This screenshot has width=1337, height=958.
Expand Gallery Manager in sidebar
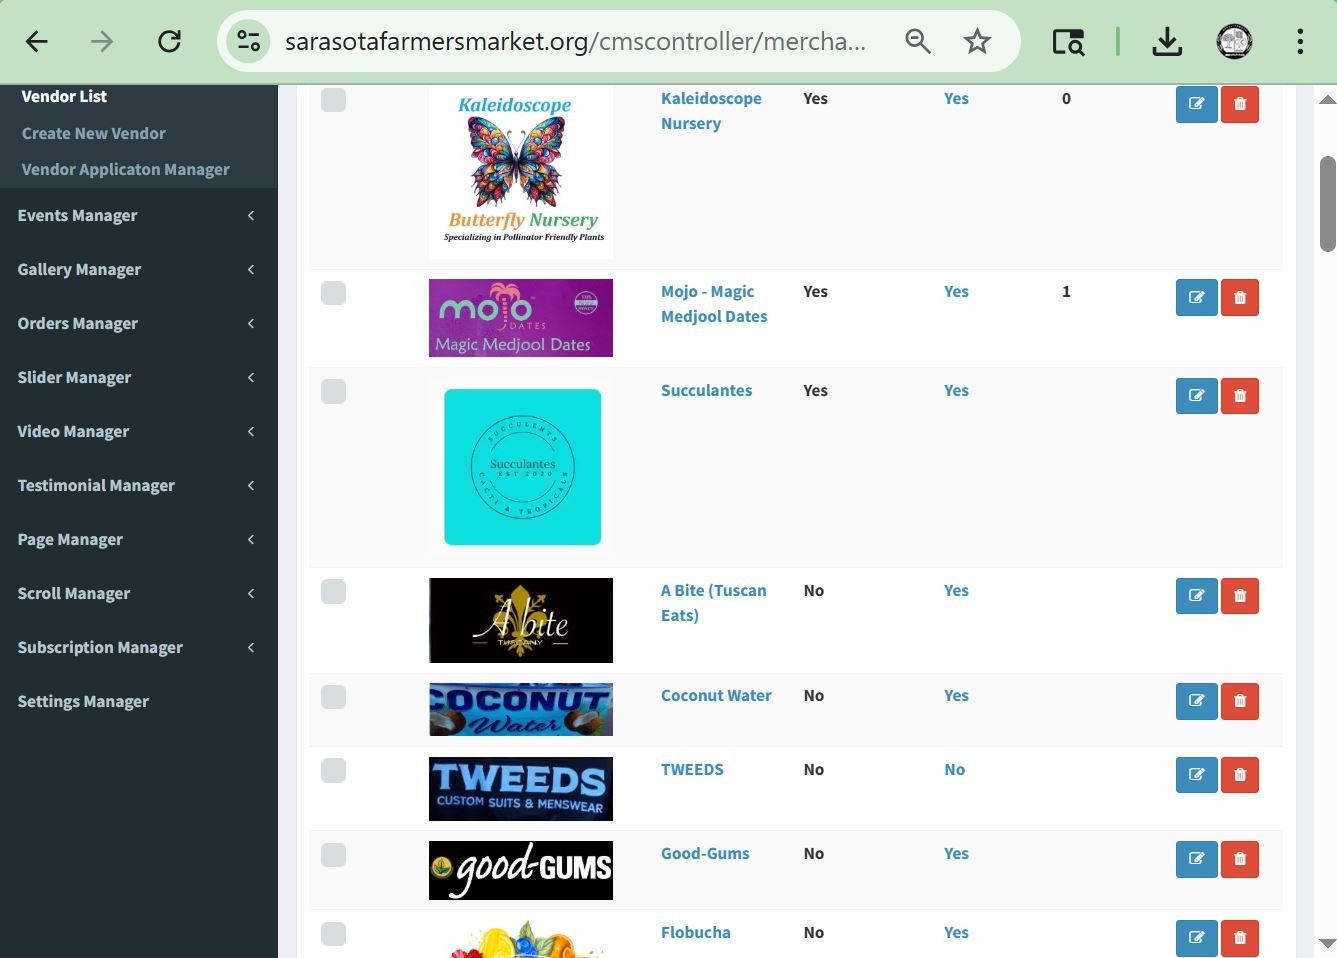pos(137,270)
